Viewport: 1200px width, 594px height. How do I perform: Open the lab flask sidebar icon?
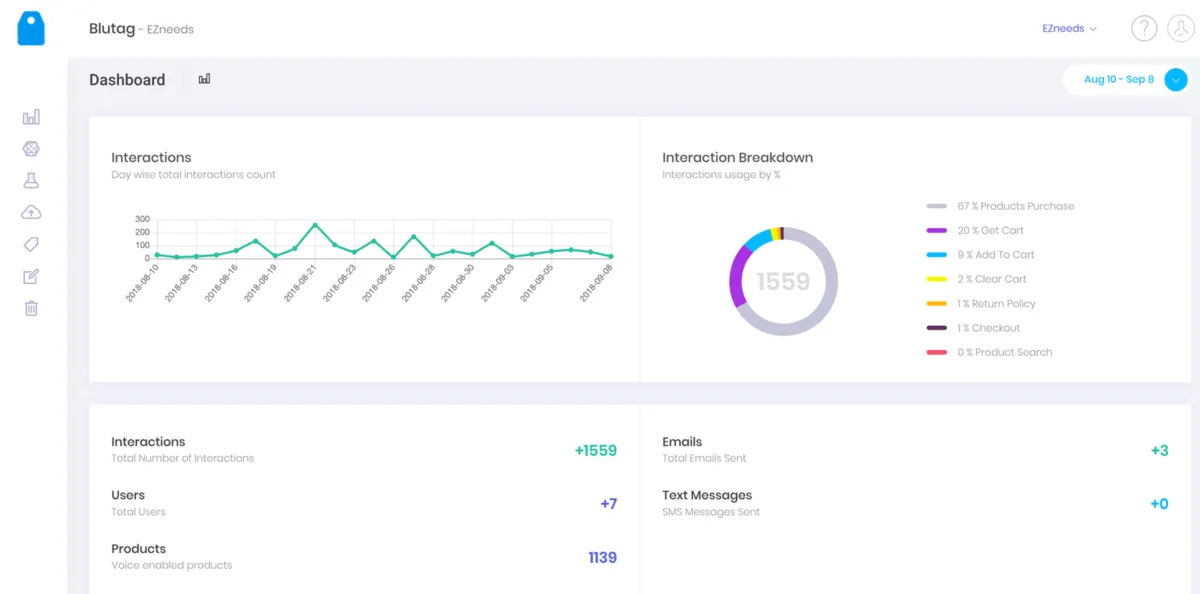31,181
